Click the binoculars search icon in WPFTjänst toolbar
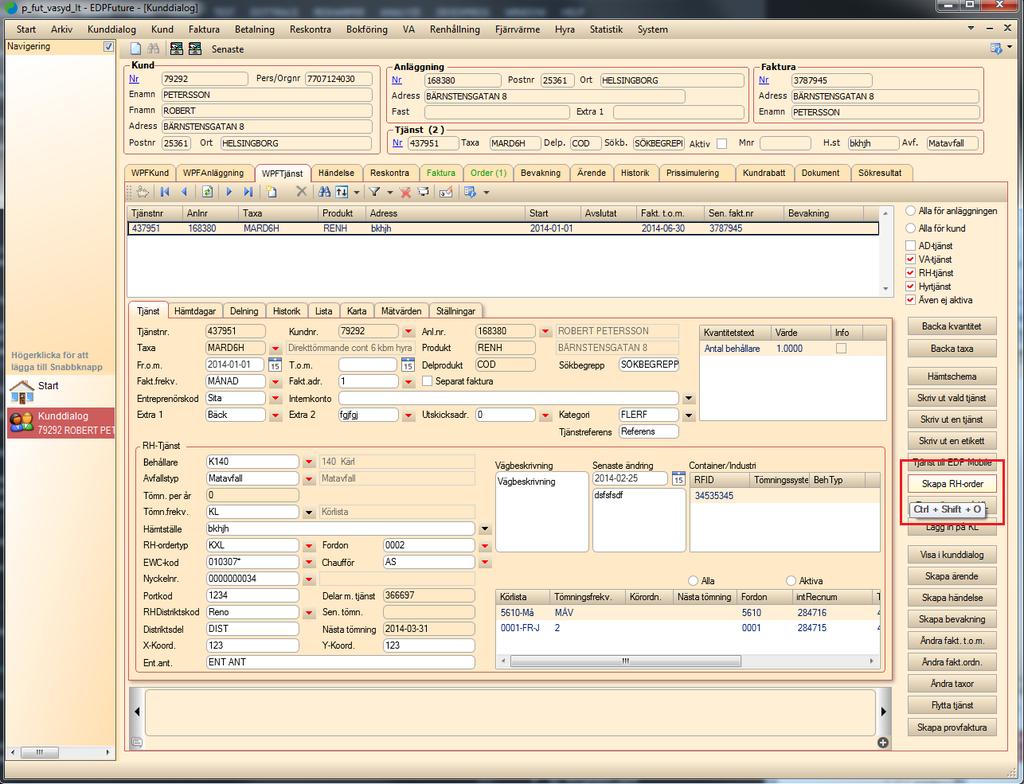1024x784 pixels. (x=324, y=192)
